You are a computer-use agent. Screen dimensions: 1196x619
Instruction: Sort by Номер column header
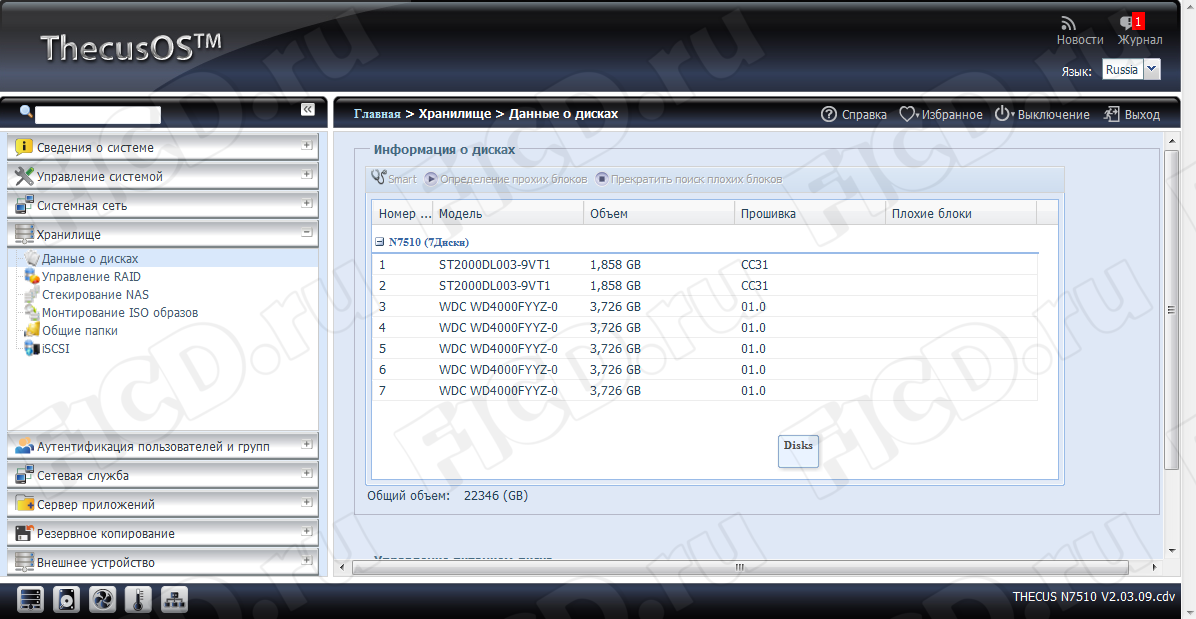403,213
